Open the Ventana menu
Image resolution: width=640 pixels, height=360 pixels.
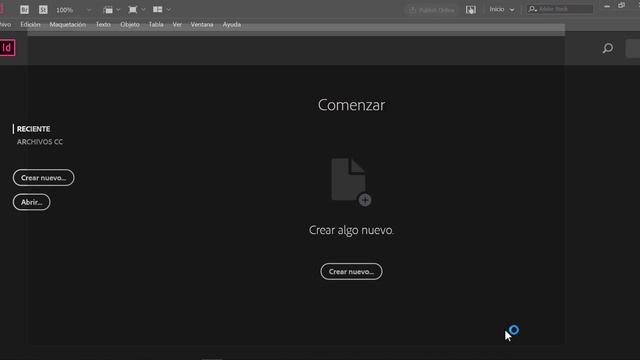click(202, 24)
